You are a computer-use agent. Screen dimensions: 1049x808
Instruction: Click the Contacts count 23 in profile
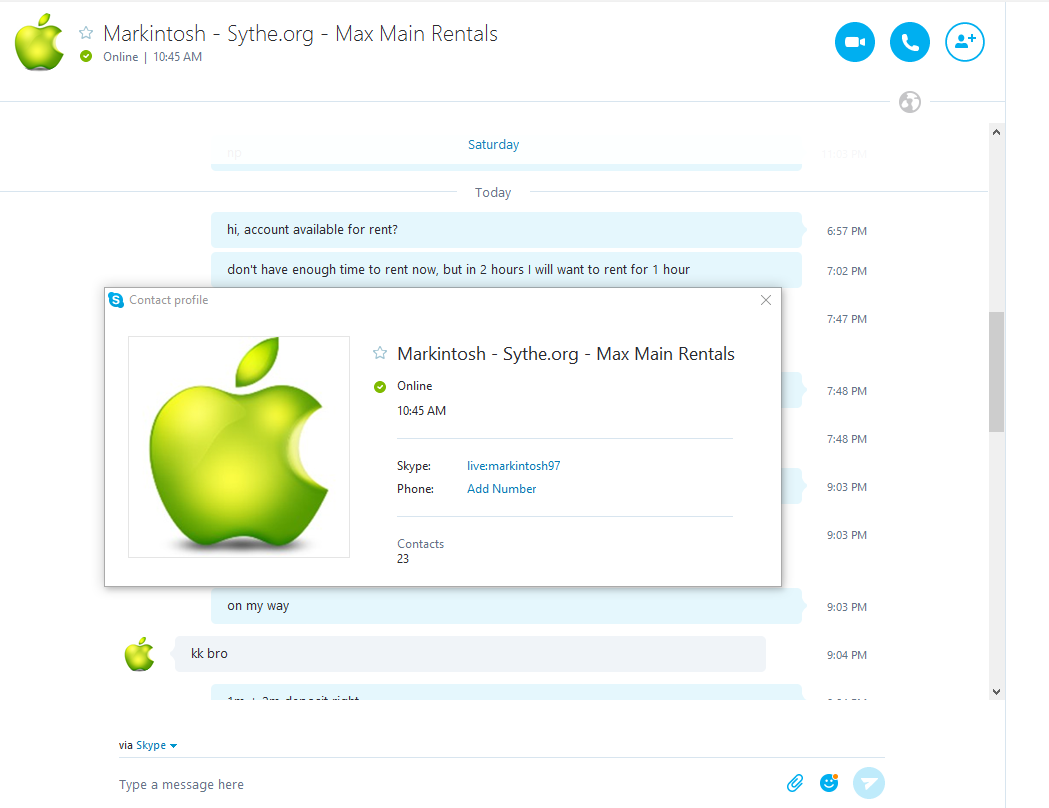coord(403,559)
